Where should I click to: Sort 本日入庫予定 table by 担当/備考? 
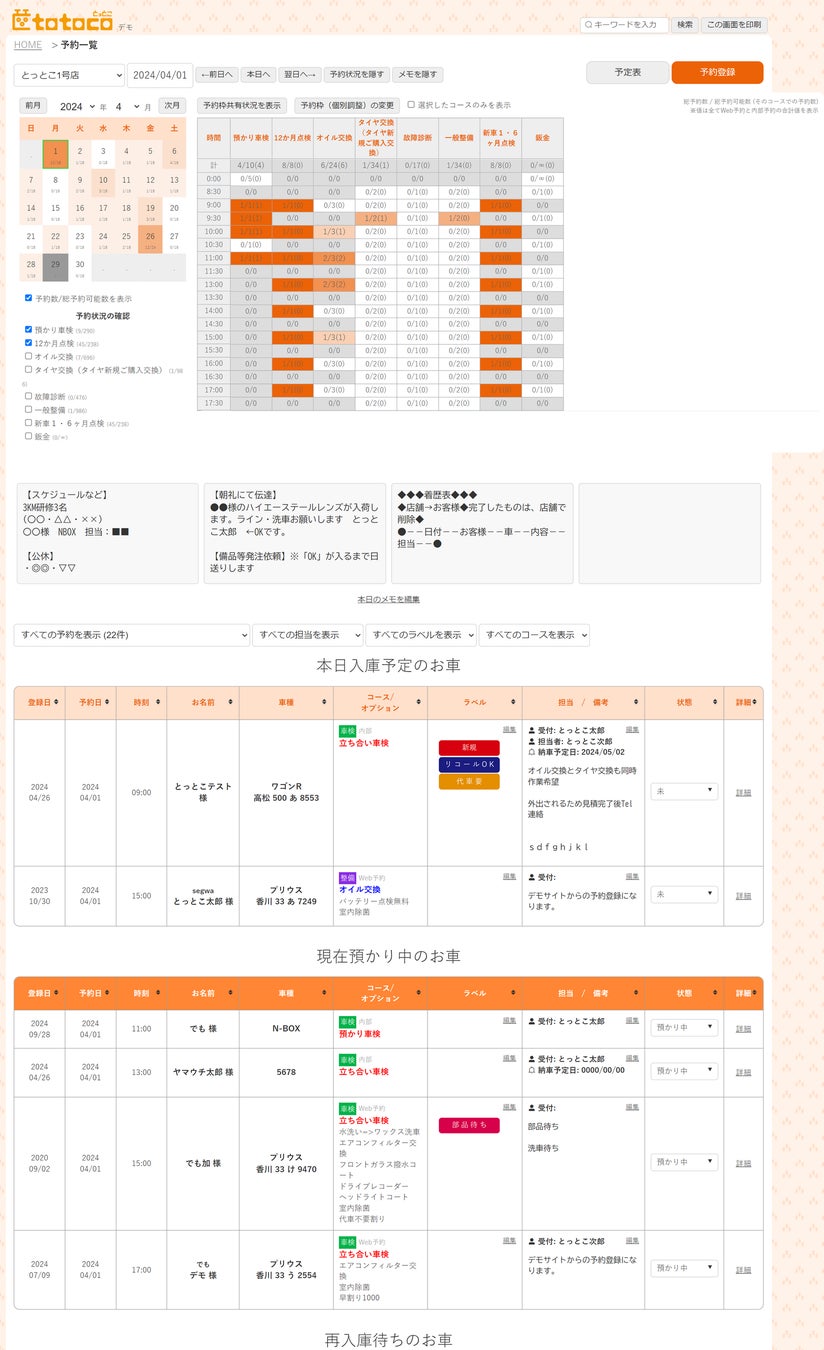coord(583,702)
